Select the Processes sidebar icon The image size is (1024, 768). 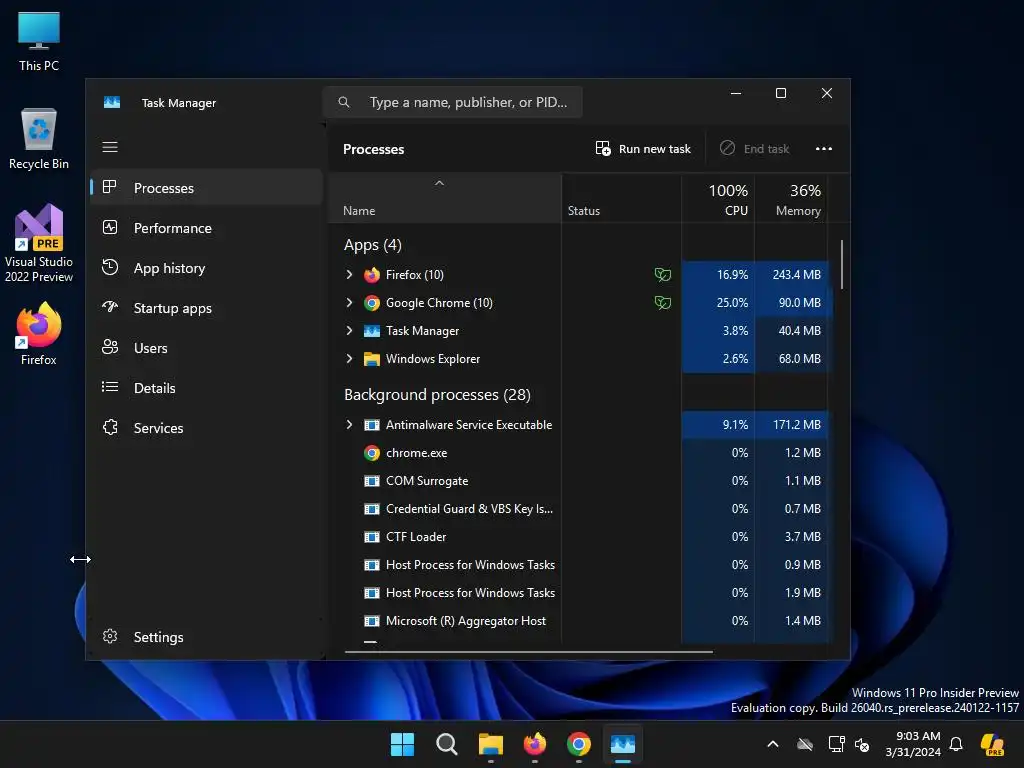tap(110, 187)
